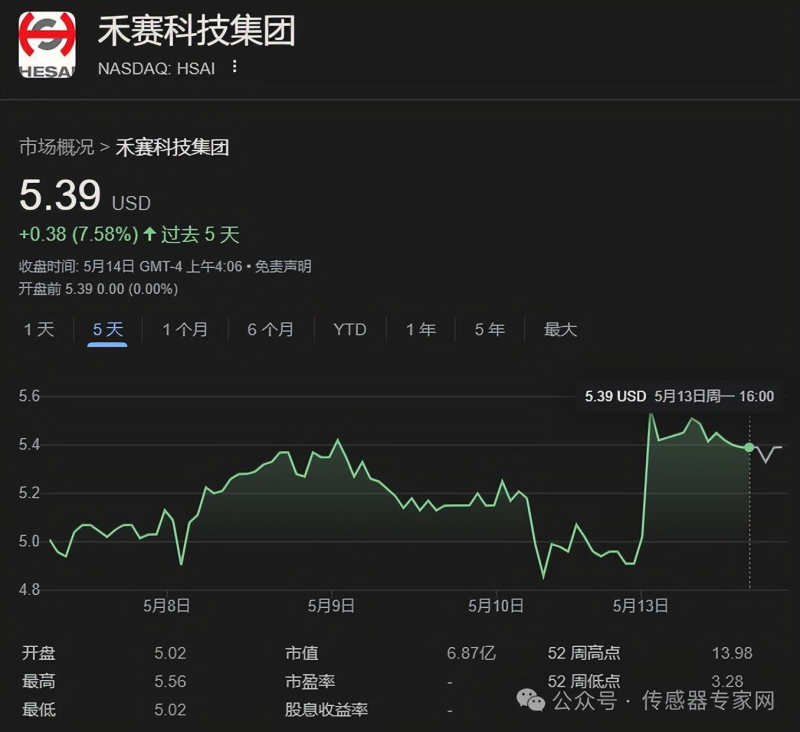Switch chart to 1 天 range
The width and height of the screenshot is (800, 732).
pyautogui.click(x=39, y=329)
